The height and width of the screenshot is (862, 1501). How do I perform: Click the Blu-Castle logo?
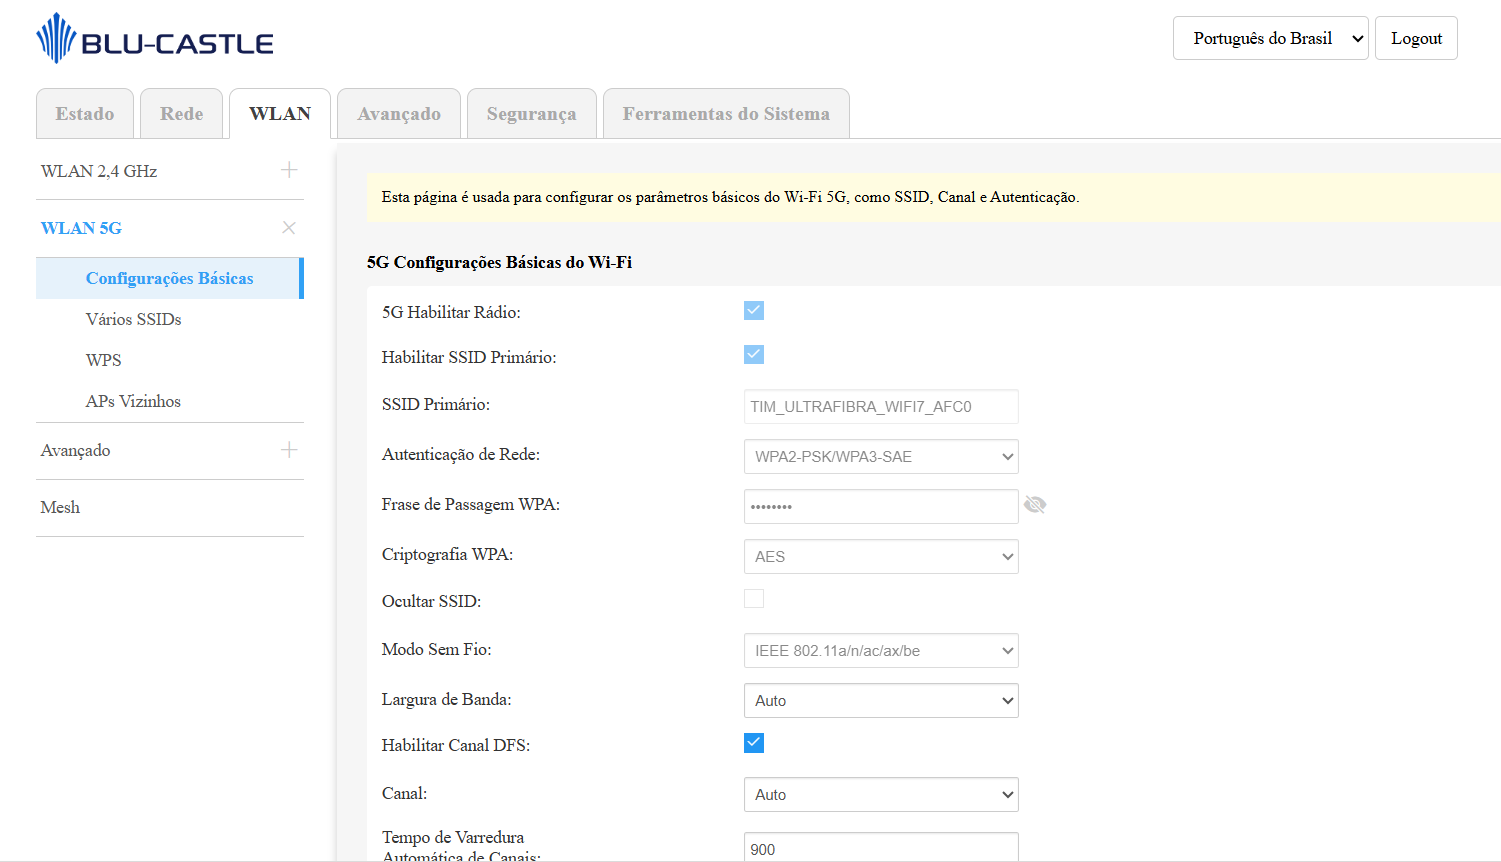pos(155,39)
